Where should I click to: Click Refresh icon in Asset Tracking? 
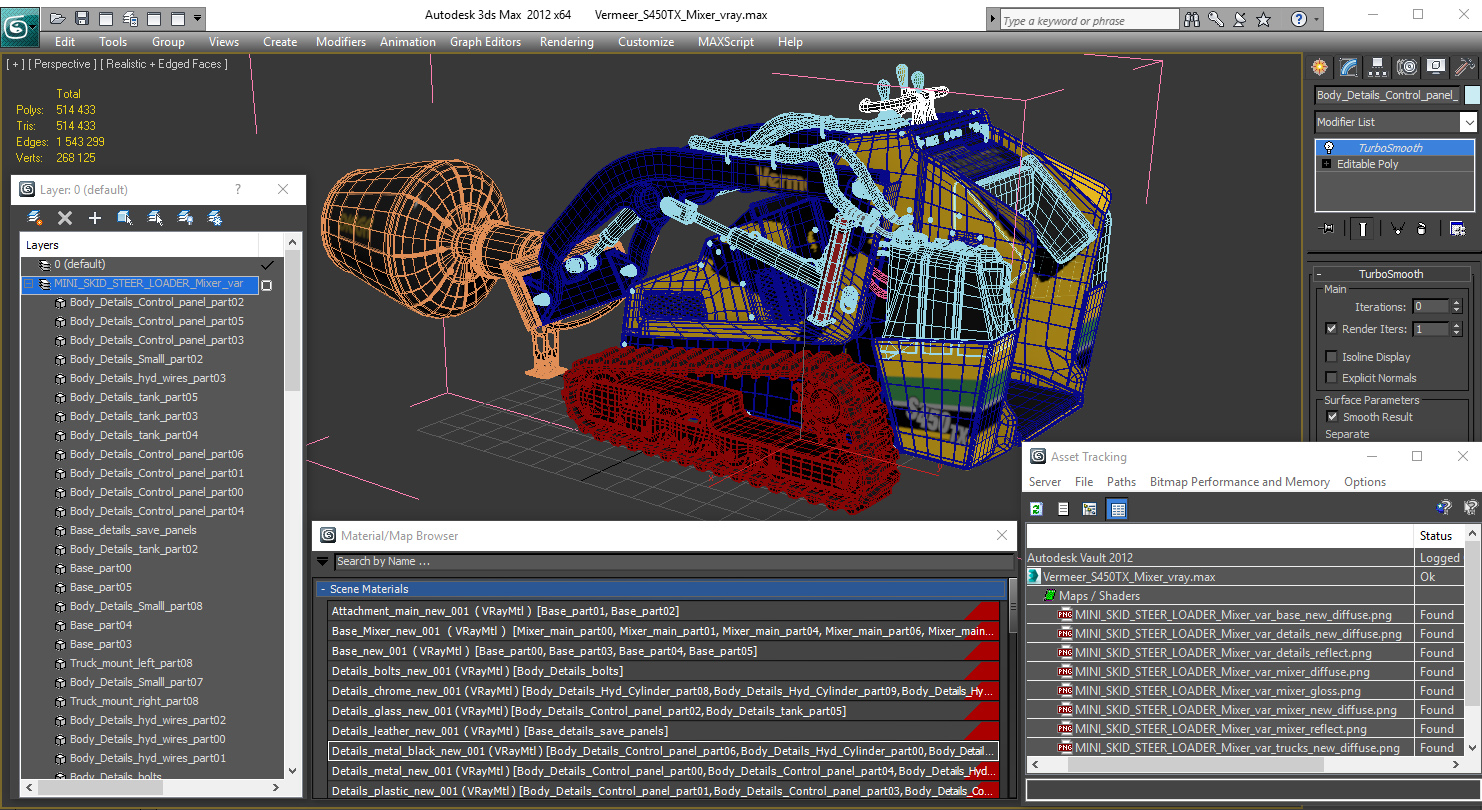pyautogui.click(x=1037, y=509)
